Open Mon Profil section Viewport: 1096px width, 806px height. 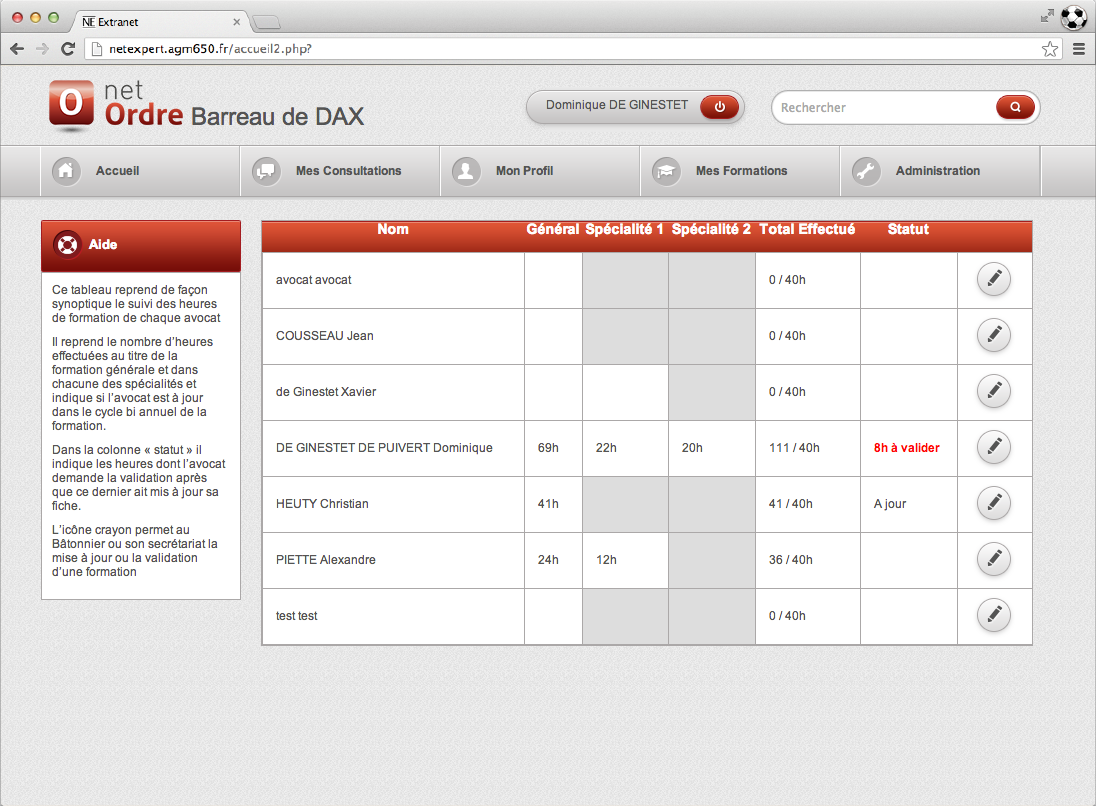tap(524, 171)
